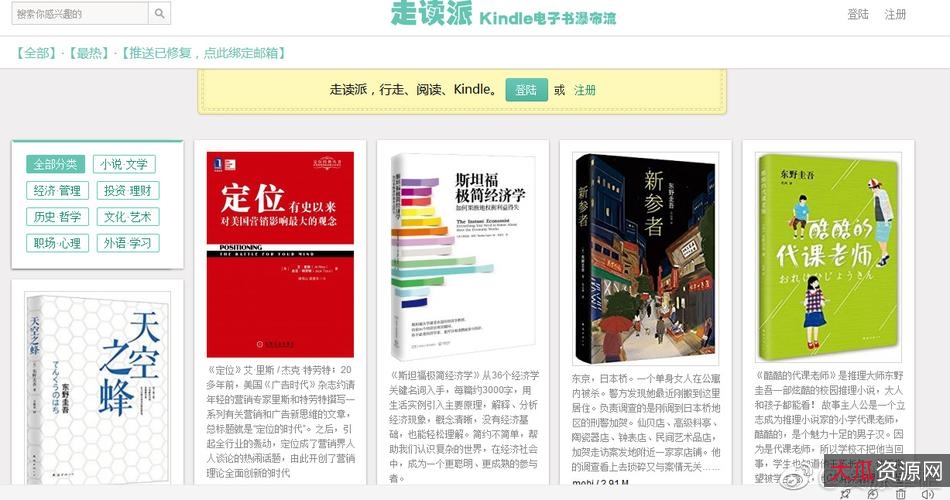This screenshot has width=950, height=500.
Task: Click the 《斯坦福极简经济学》 description text
Action: pos(463,427)
